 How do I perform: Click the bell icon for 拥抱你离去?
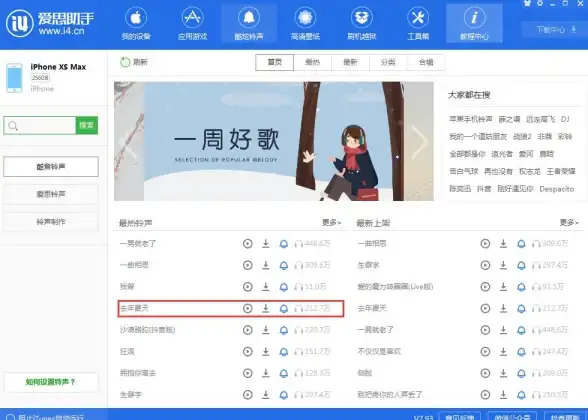point(284,373)
